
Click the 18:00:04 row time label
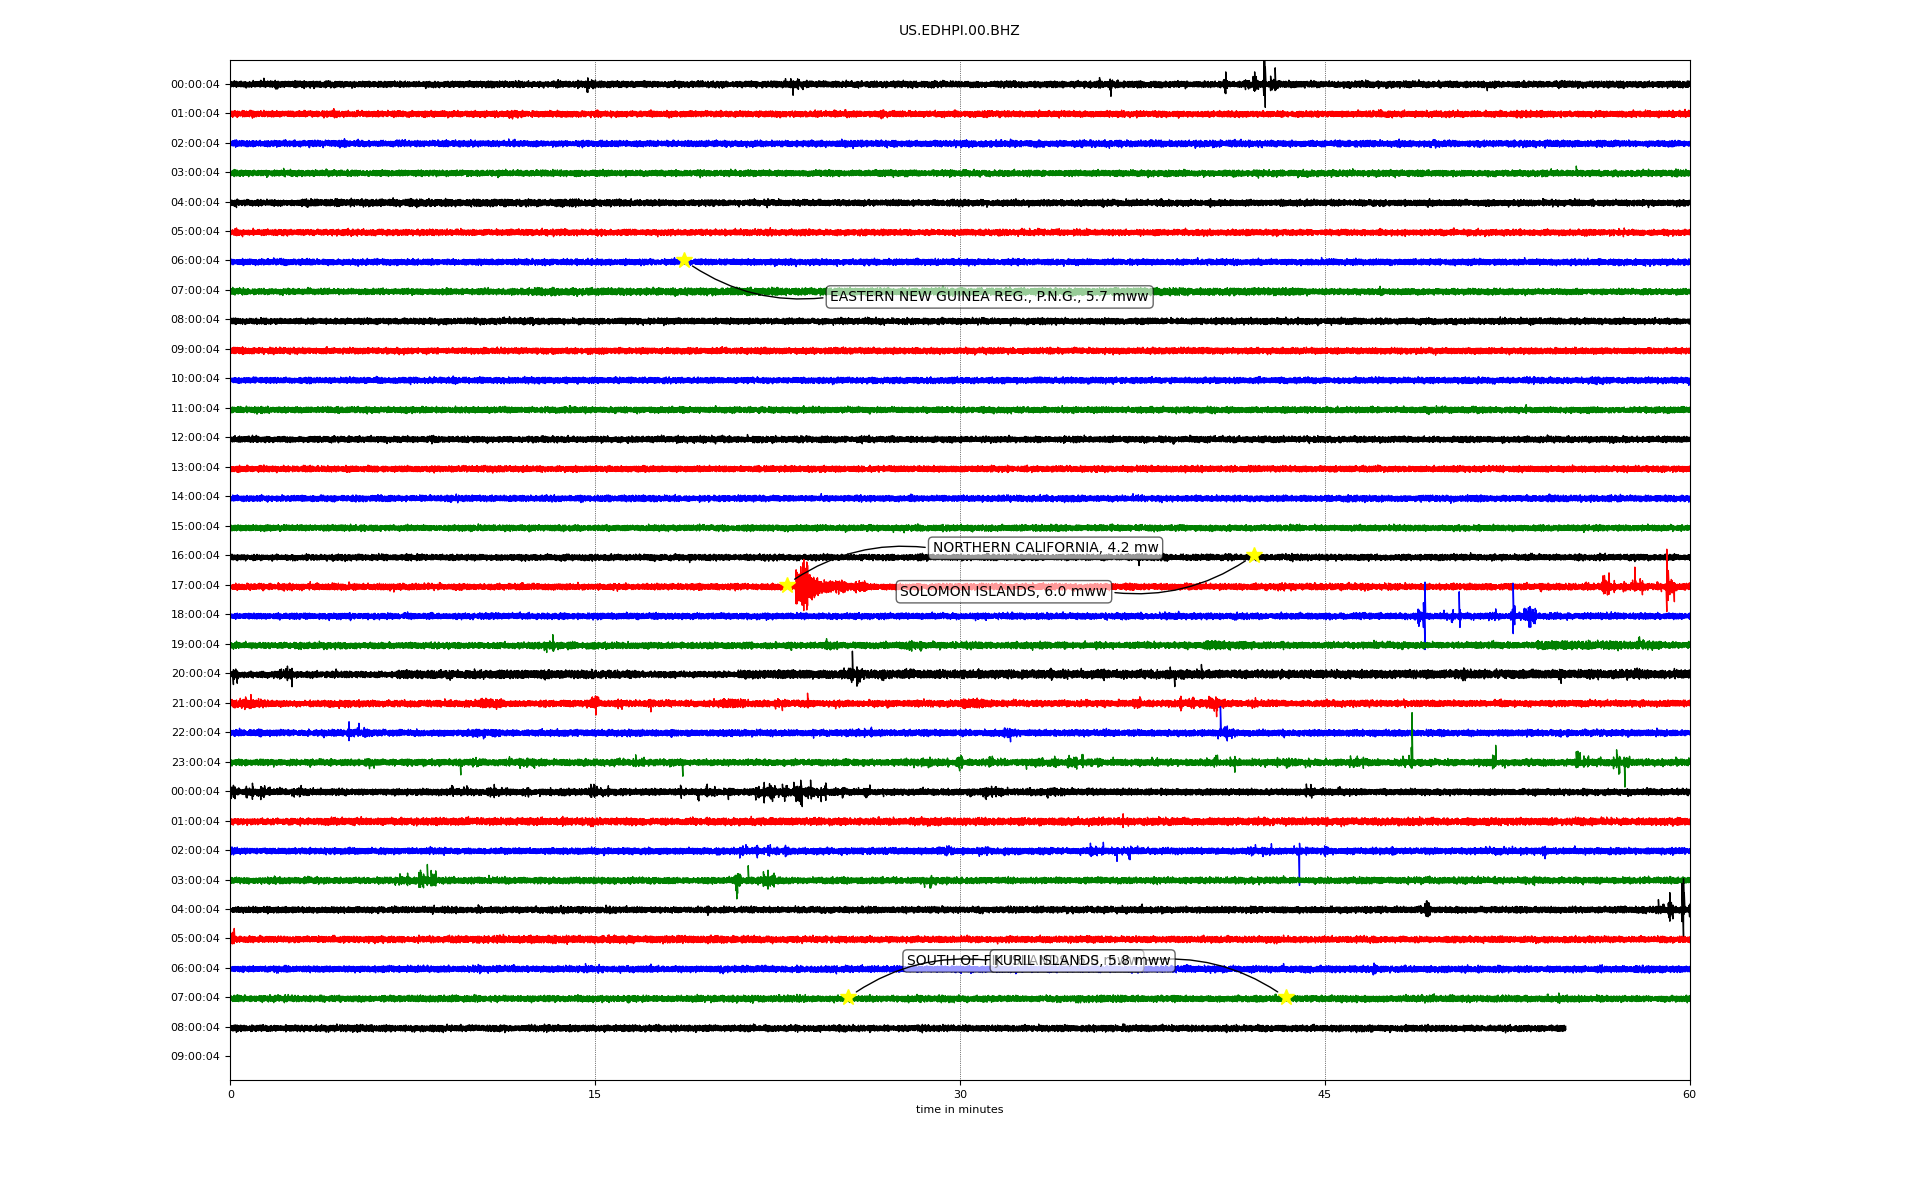click(195, 615)
